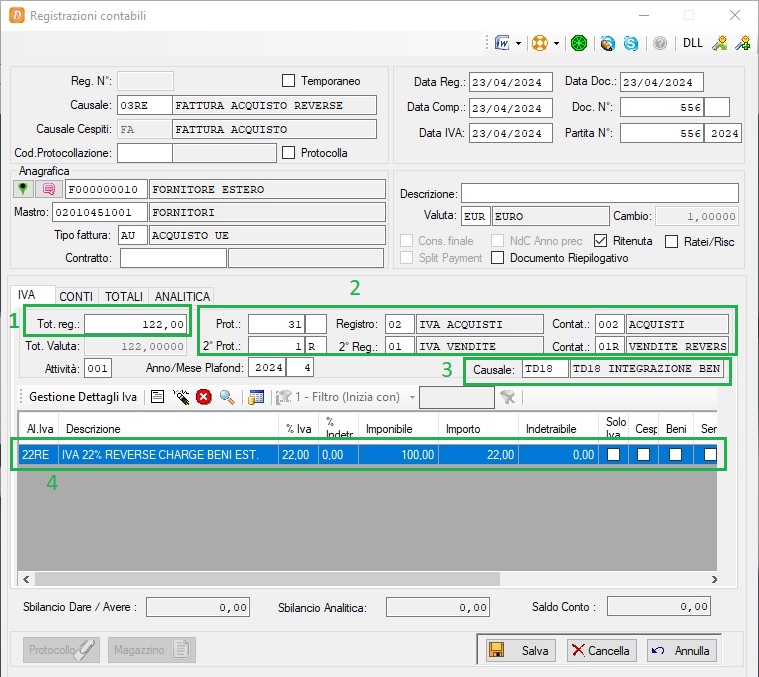Click the filter text input field
Viewport: 759px width, 677px height.
point(456,398)
